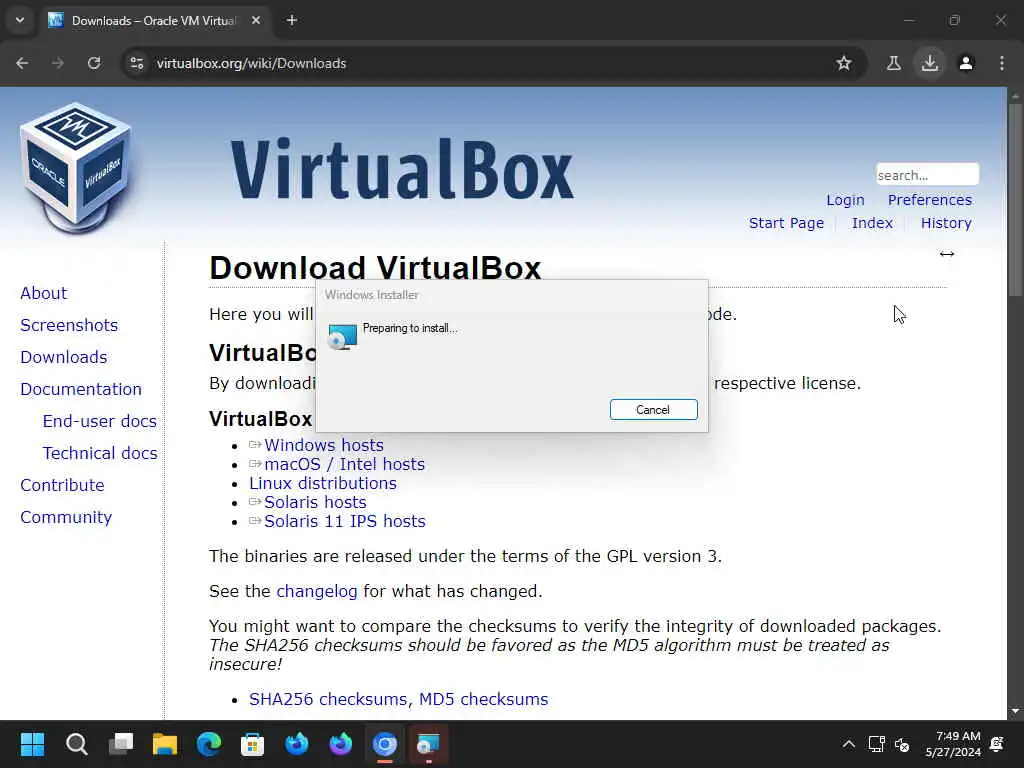Bookmark this page with the star icon
Screen dimensions: 1024x768
pos(844,63)
